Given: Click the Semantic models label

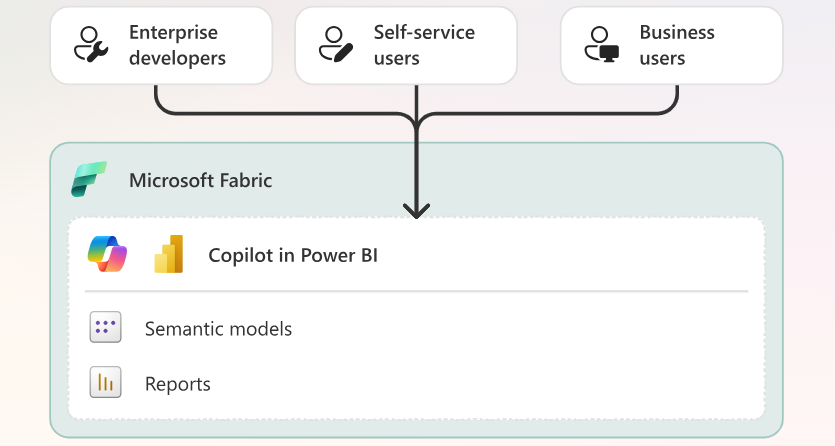Looking at the screenshot, I should coord(218,329).
